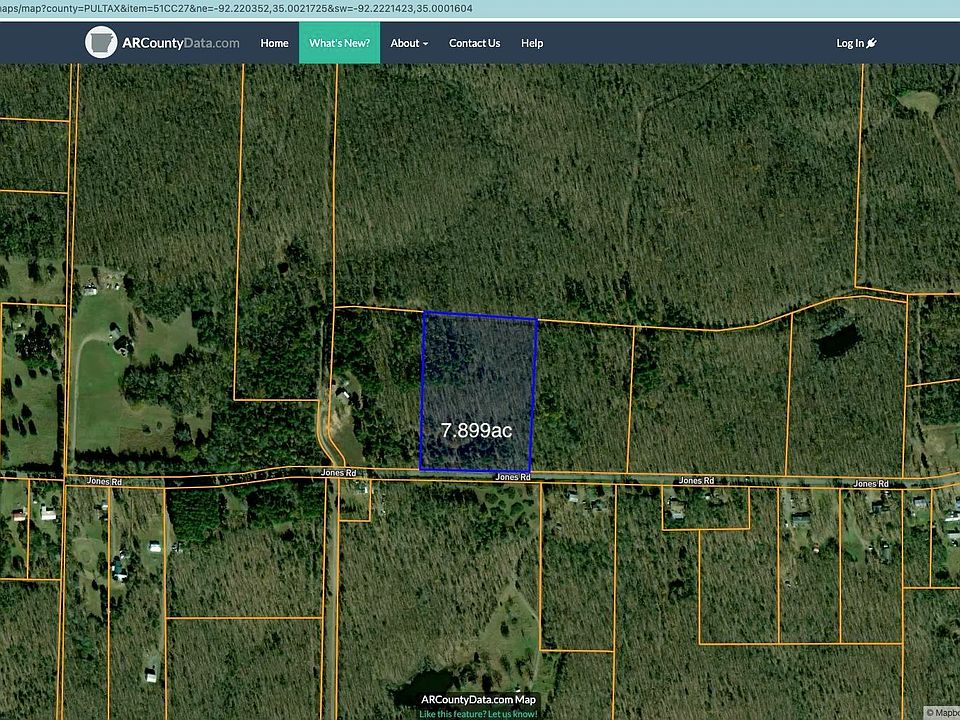This screenshot has height=720, width=960.
Task: Open the Mapbox attribution in the corner
Action: 941,713
